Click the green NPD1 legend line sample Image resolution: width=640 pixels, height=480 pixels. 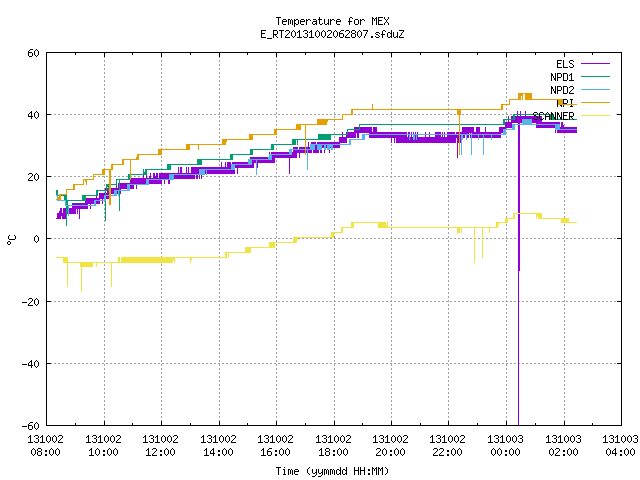point(595,76)
